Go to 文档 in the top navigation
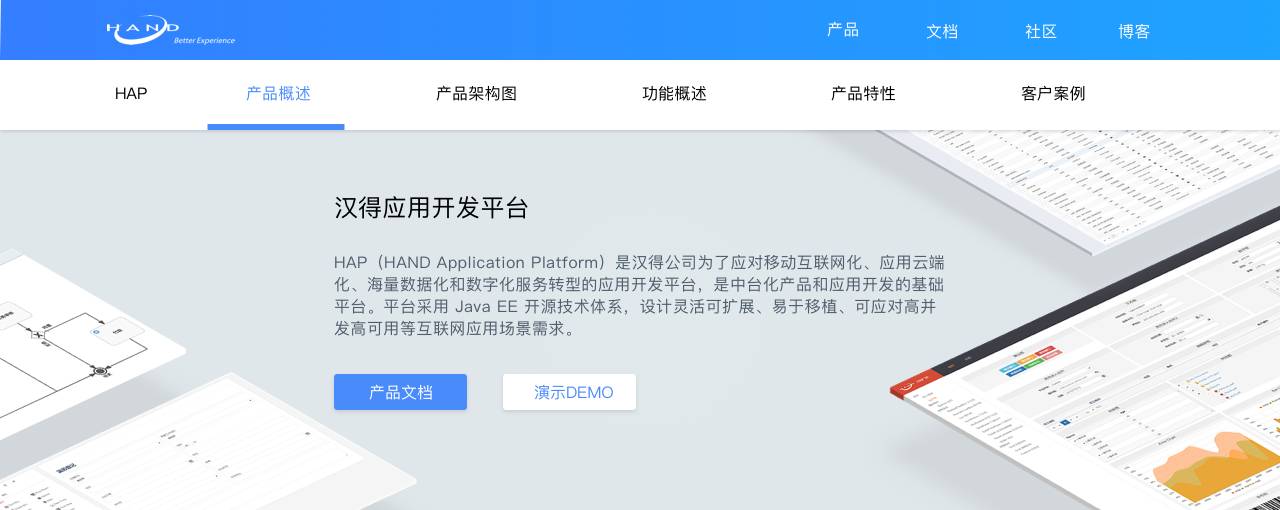Image resolution: width=1280 pixels, height=510 pixels. [x=941, y=31]
